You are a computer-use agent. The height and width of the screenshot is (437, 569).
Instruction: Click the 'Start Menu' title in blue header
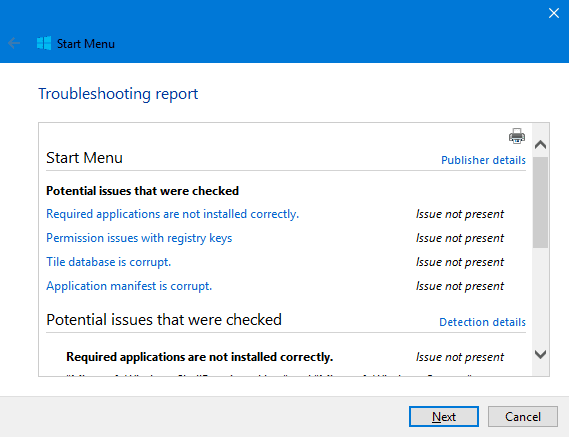[x=86, y=44]
